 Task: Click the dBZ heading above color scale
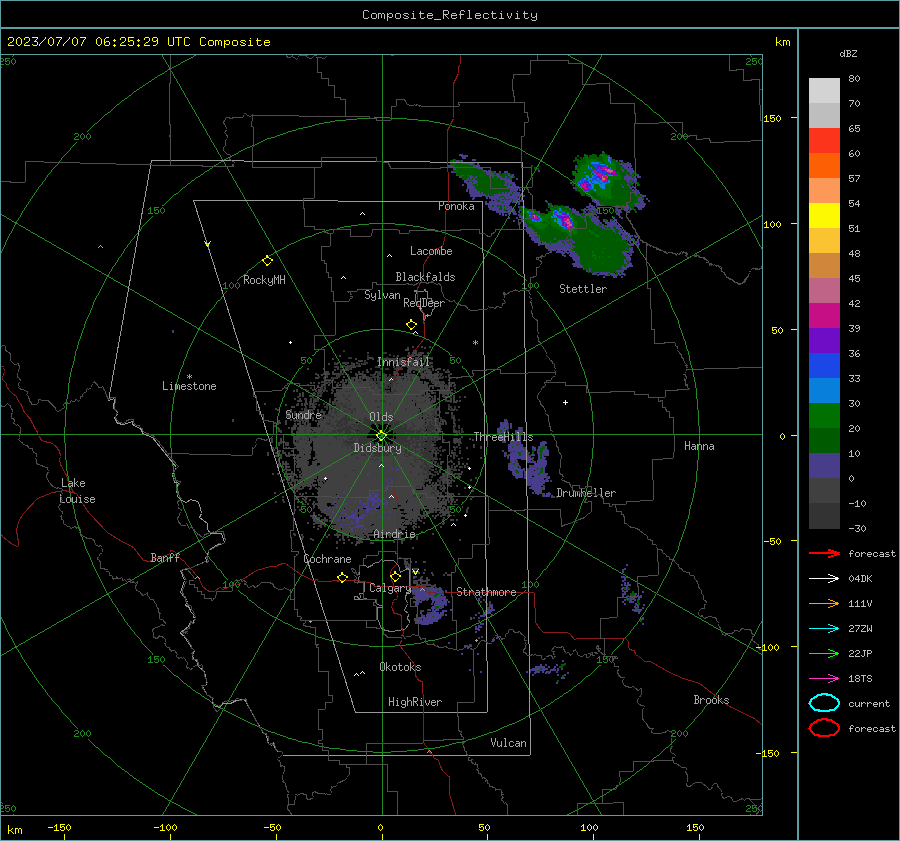point(848,53)
